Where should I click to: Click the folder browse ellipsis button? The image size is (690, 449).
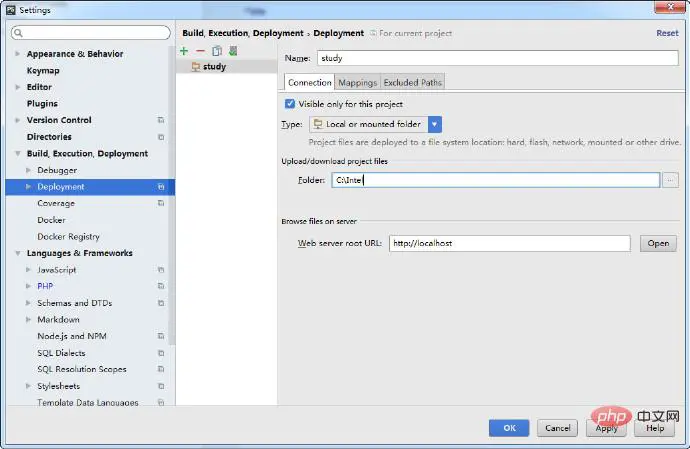[x=670, y=180]
